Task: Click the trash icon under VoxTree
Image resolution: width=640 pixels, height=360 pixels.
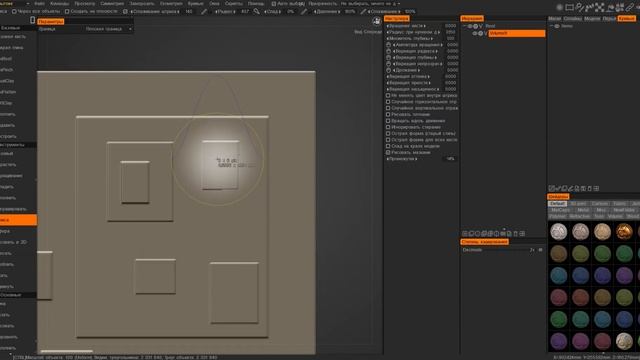Action: pos(516,233)
